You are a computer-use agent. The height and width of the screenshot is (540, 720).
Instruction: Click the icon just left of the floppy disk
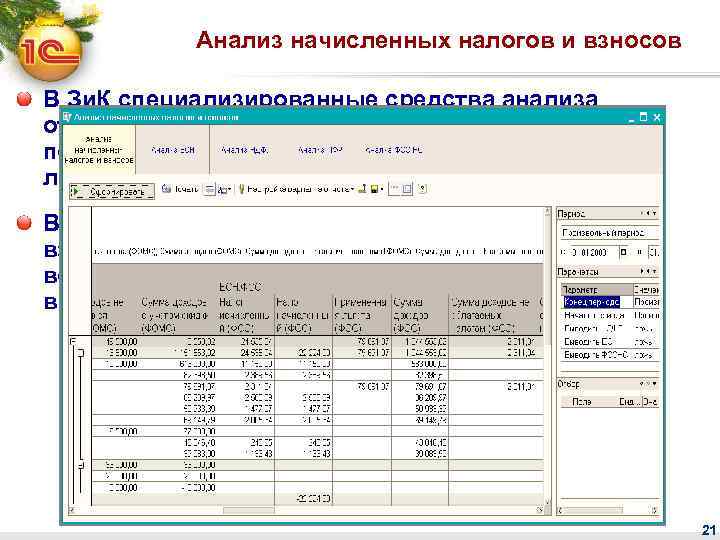tap(362, 189)
